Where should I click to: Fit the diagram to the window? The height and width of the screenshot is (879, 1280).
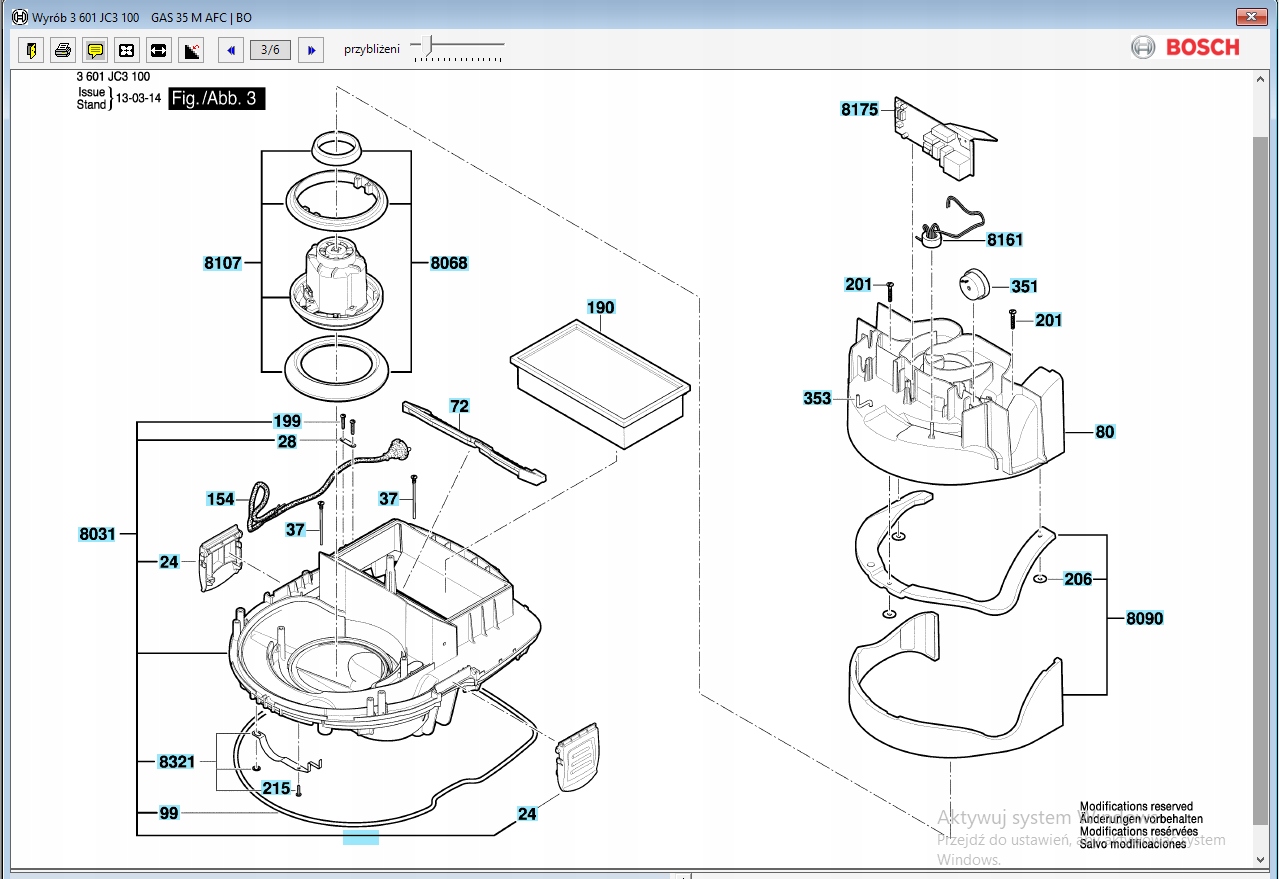click(x=127, y=50)
